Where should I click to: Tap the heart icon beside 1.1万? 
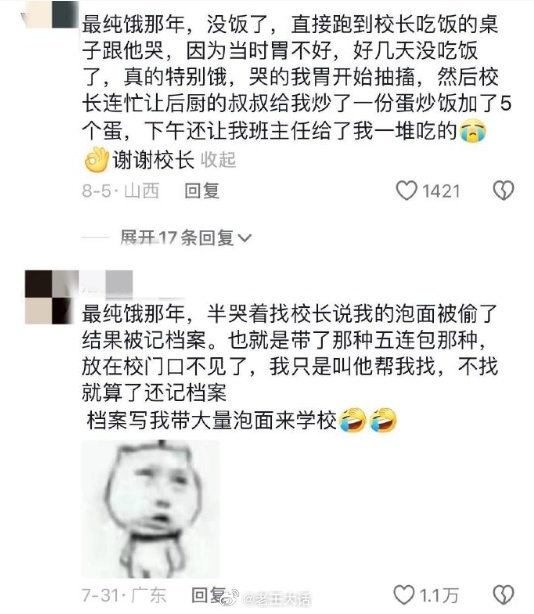coord(404,595)
